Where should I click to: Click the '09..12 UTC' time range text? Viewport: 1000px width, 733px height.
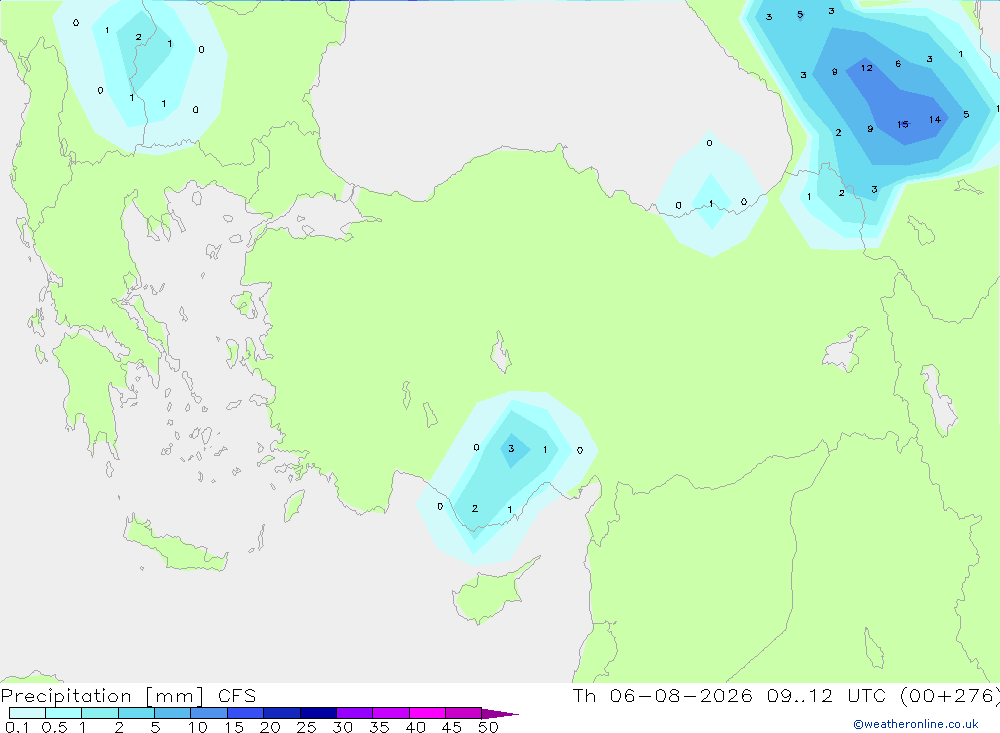[827, 695]
